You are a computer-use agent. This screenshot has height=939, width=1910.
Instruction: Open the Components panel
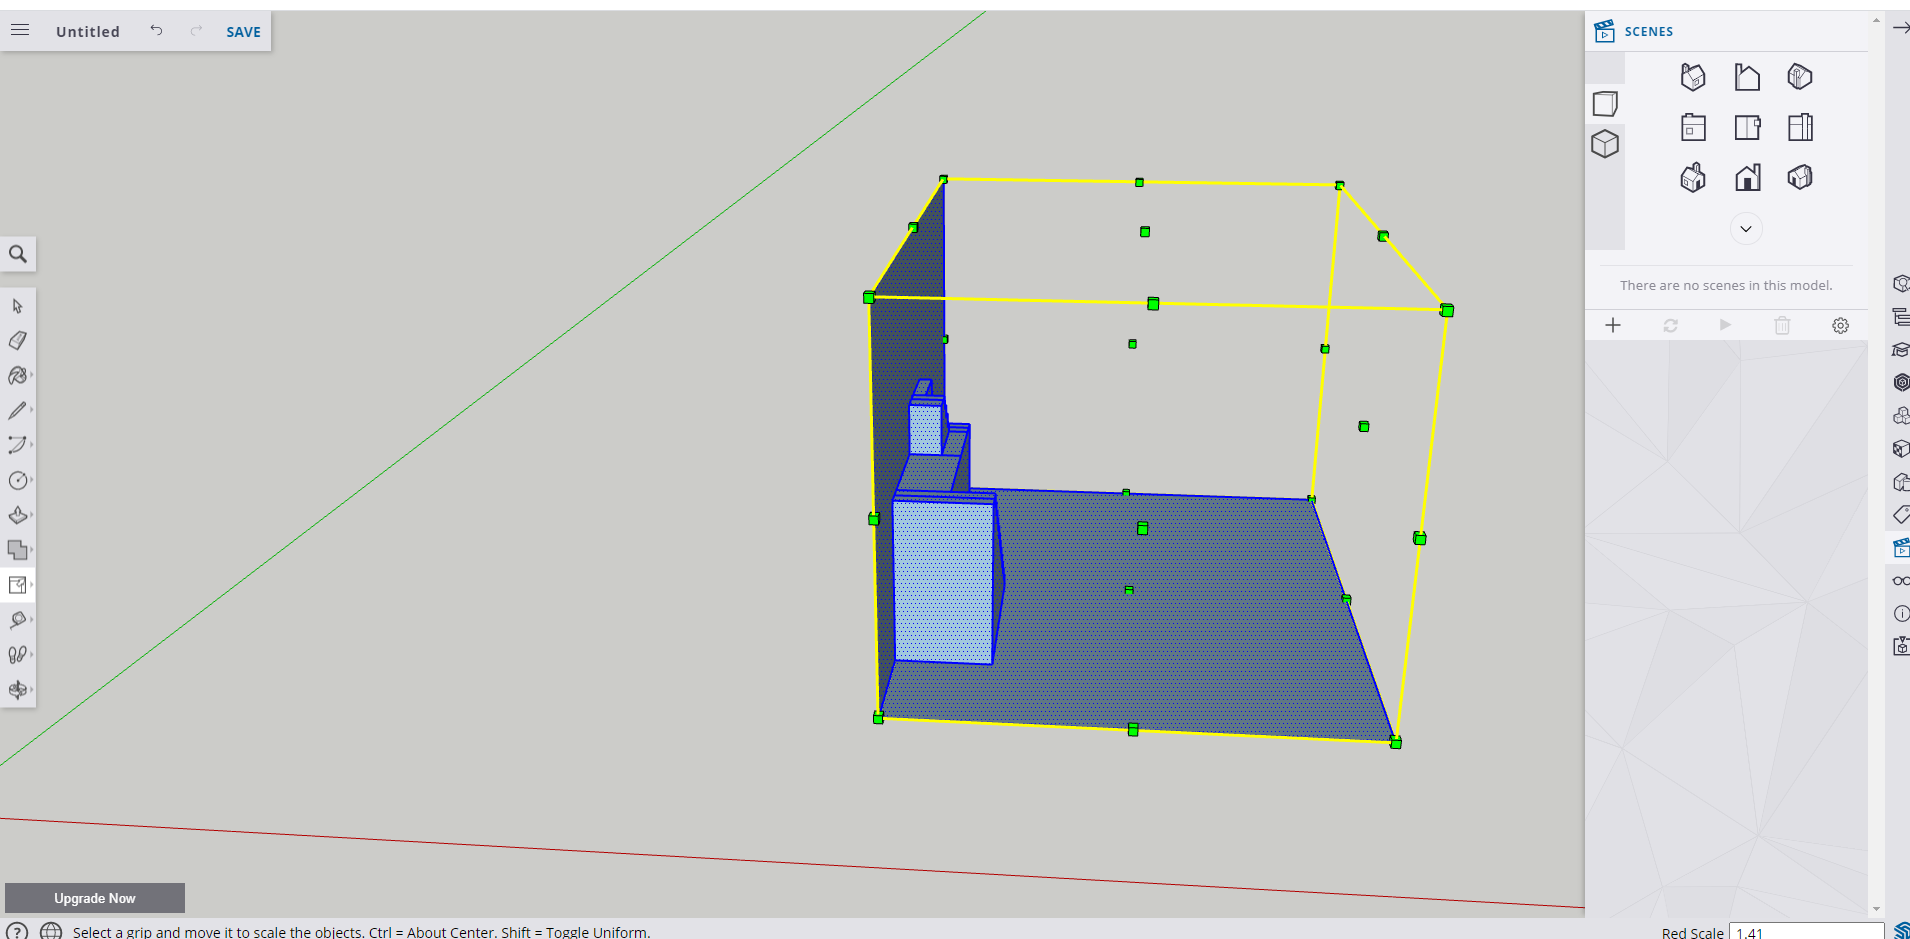click(1900, 415)
